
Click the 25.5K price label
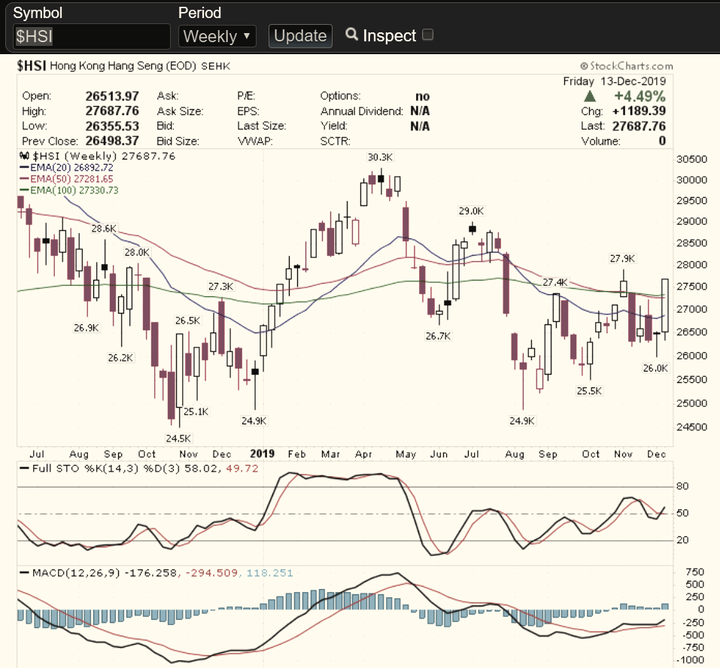(589, 391)
